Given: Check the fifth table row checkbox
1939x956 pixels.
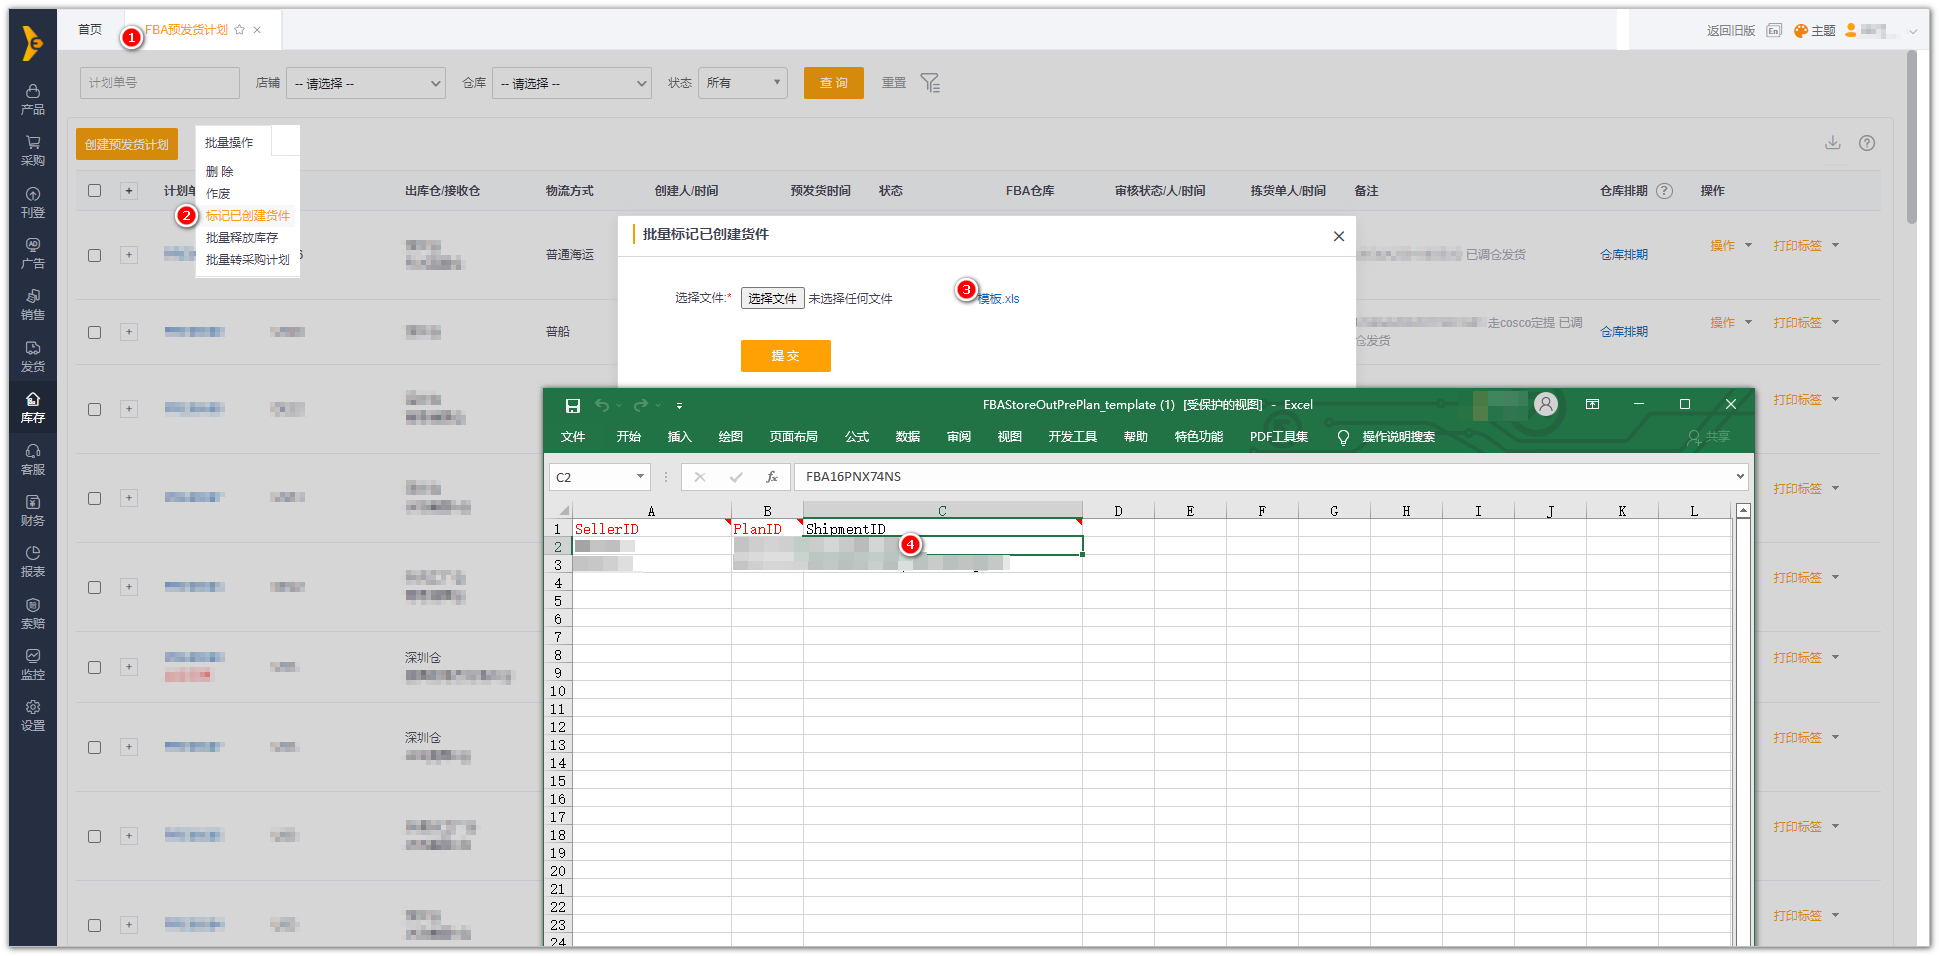Looking at the screenshot, I should [x=94, y=587].
